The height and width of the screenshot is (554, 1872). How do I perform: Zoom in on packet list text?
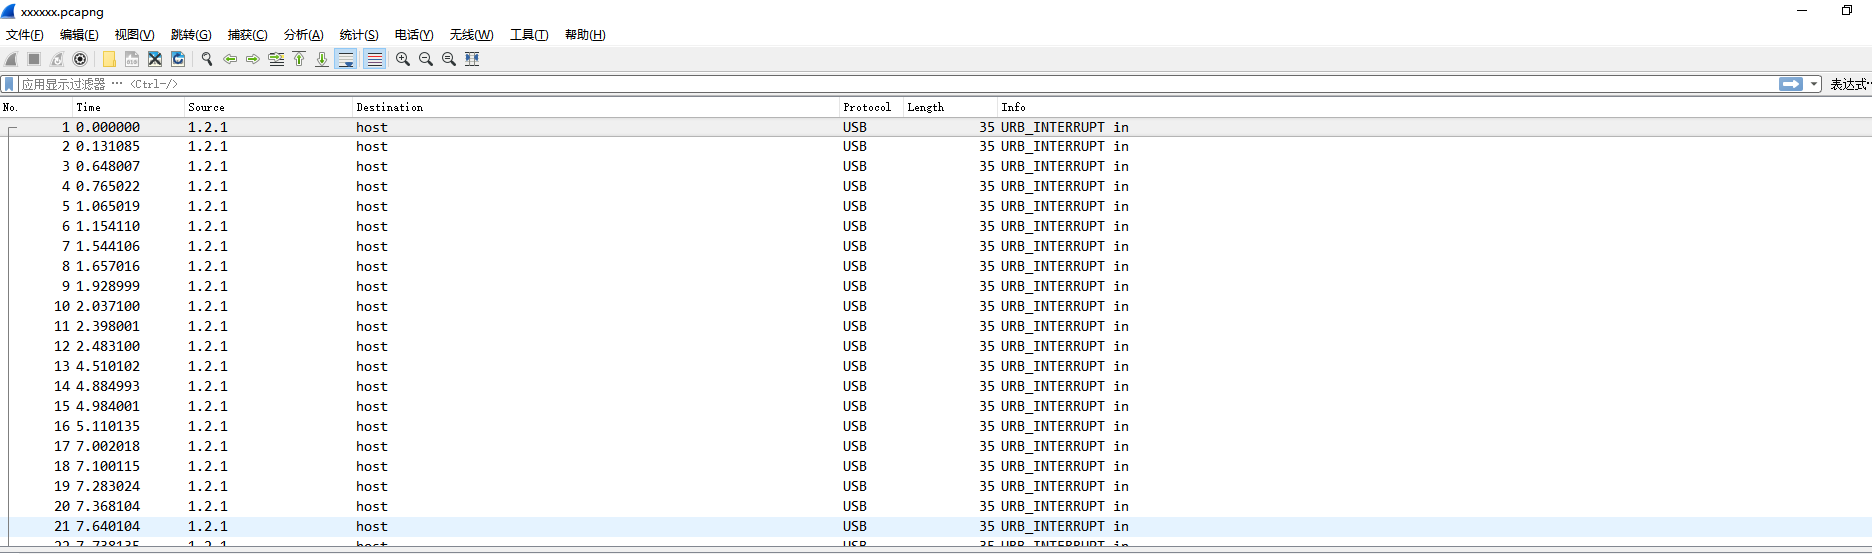[403, 59]
